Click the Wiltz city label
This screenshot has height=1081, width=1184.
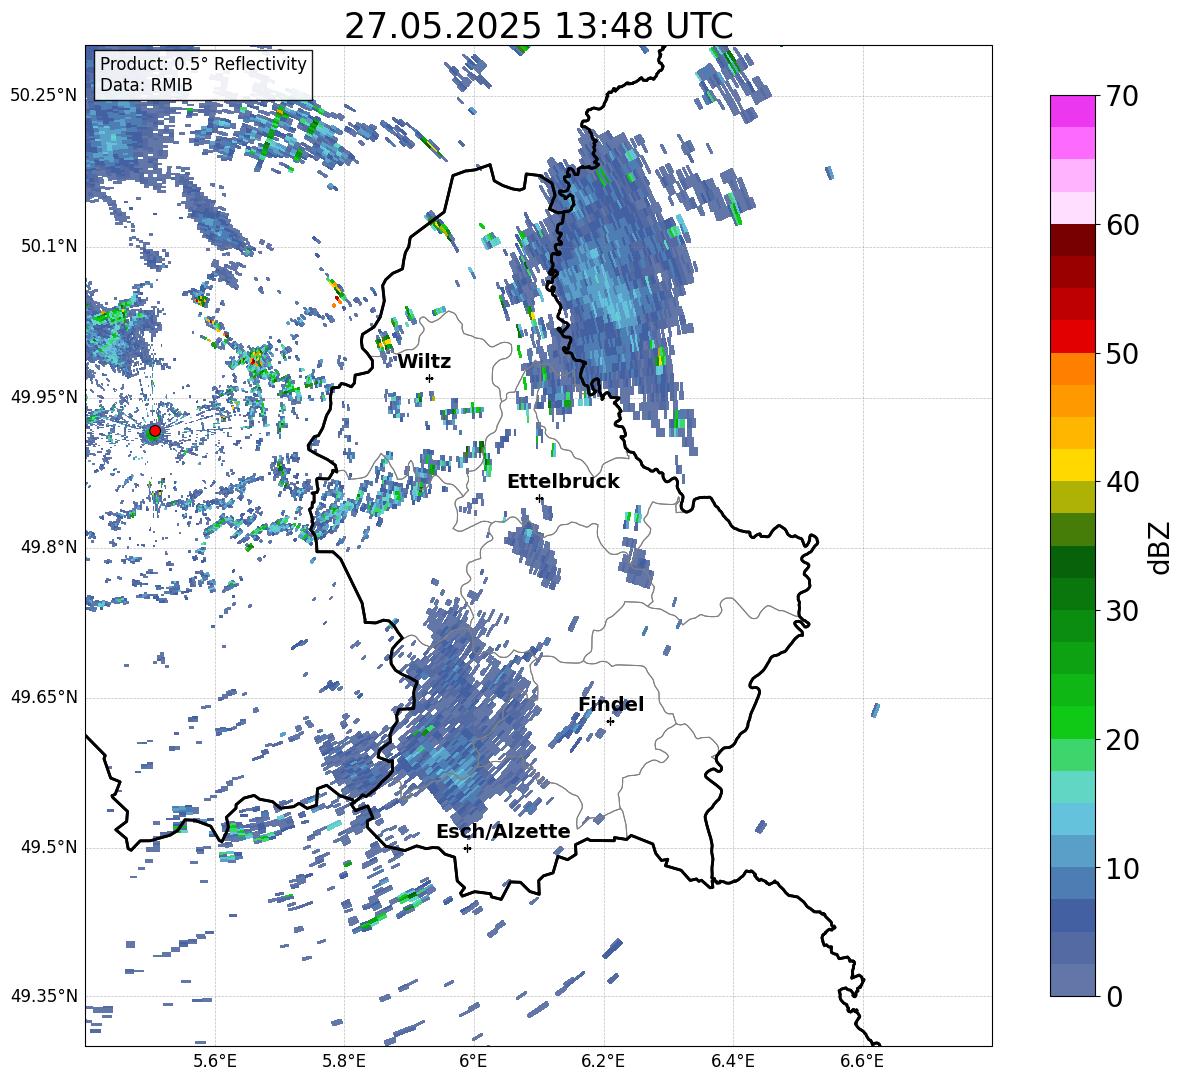point(424,362)
